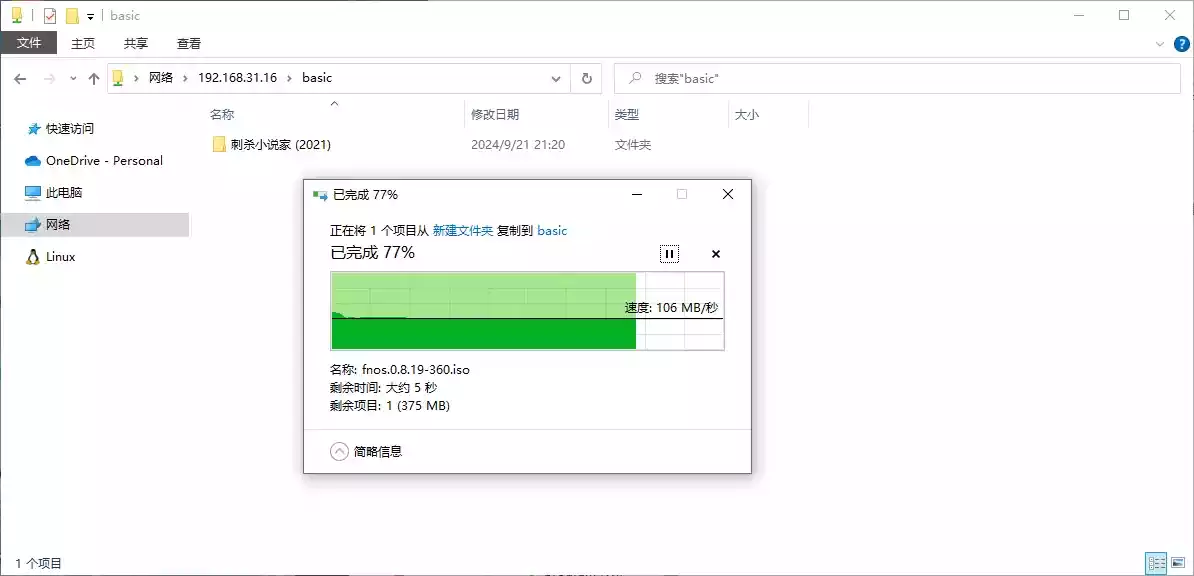Open the 文件 menu tab

(29, 43)
